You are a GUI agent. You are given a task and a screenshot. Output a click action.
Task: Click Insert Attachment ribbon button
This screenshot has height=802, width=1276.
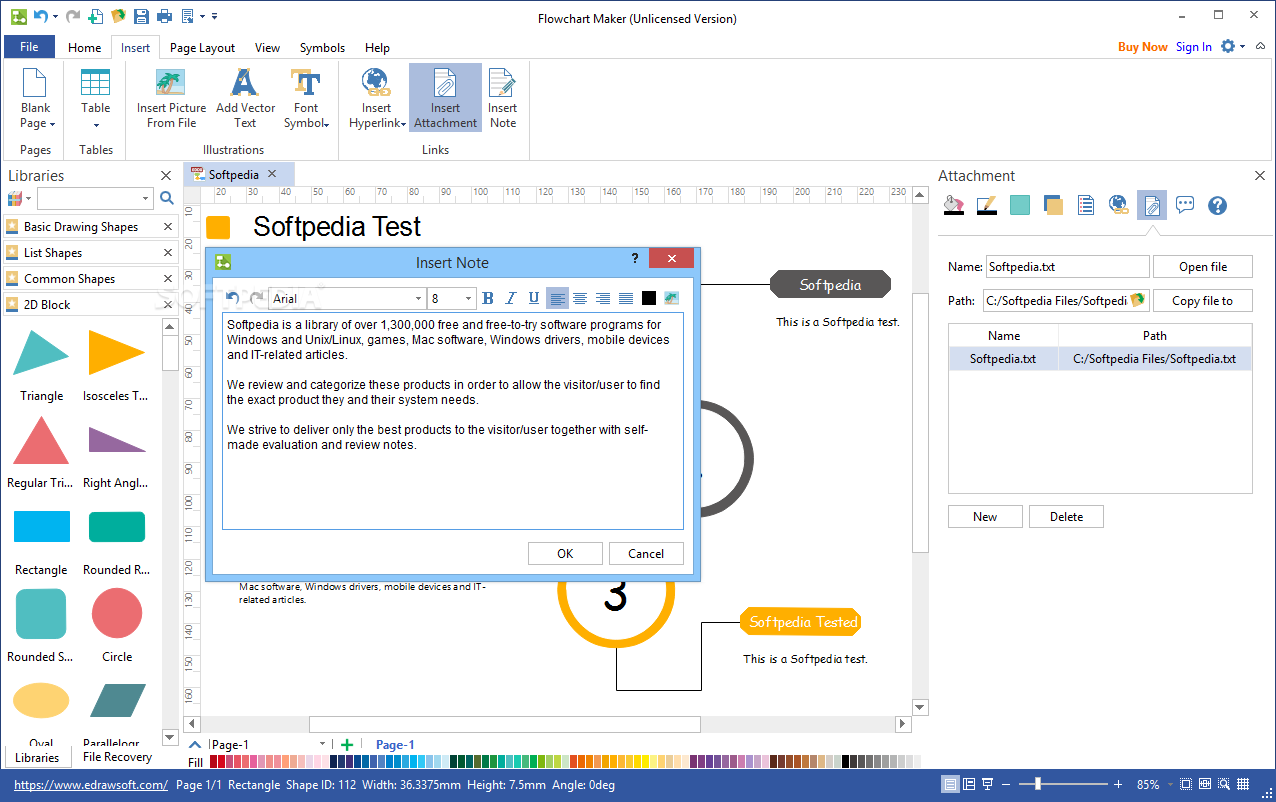click(445, 99)
